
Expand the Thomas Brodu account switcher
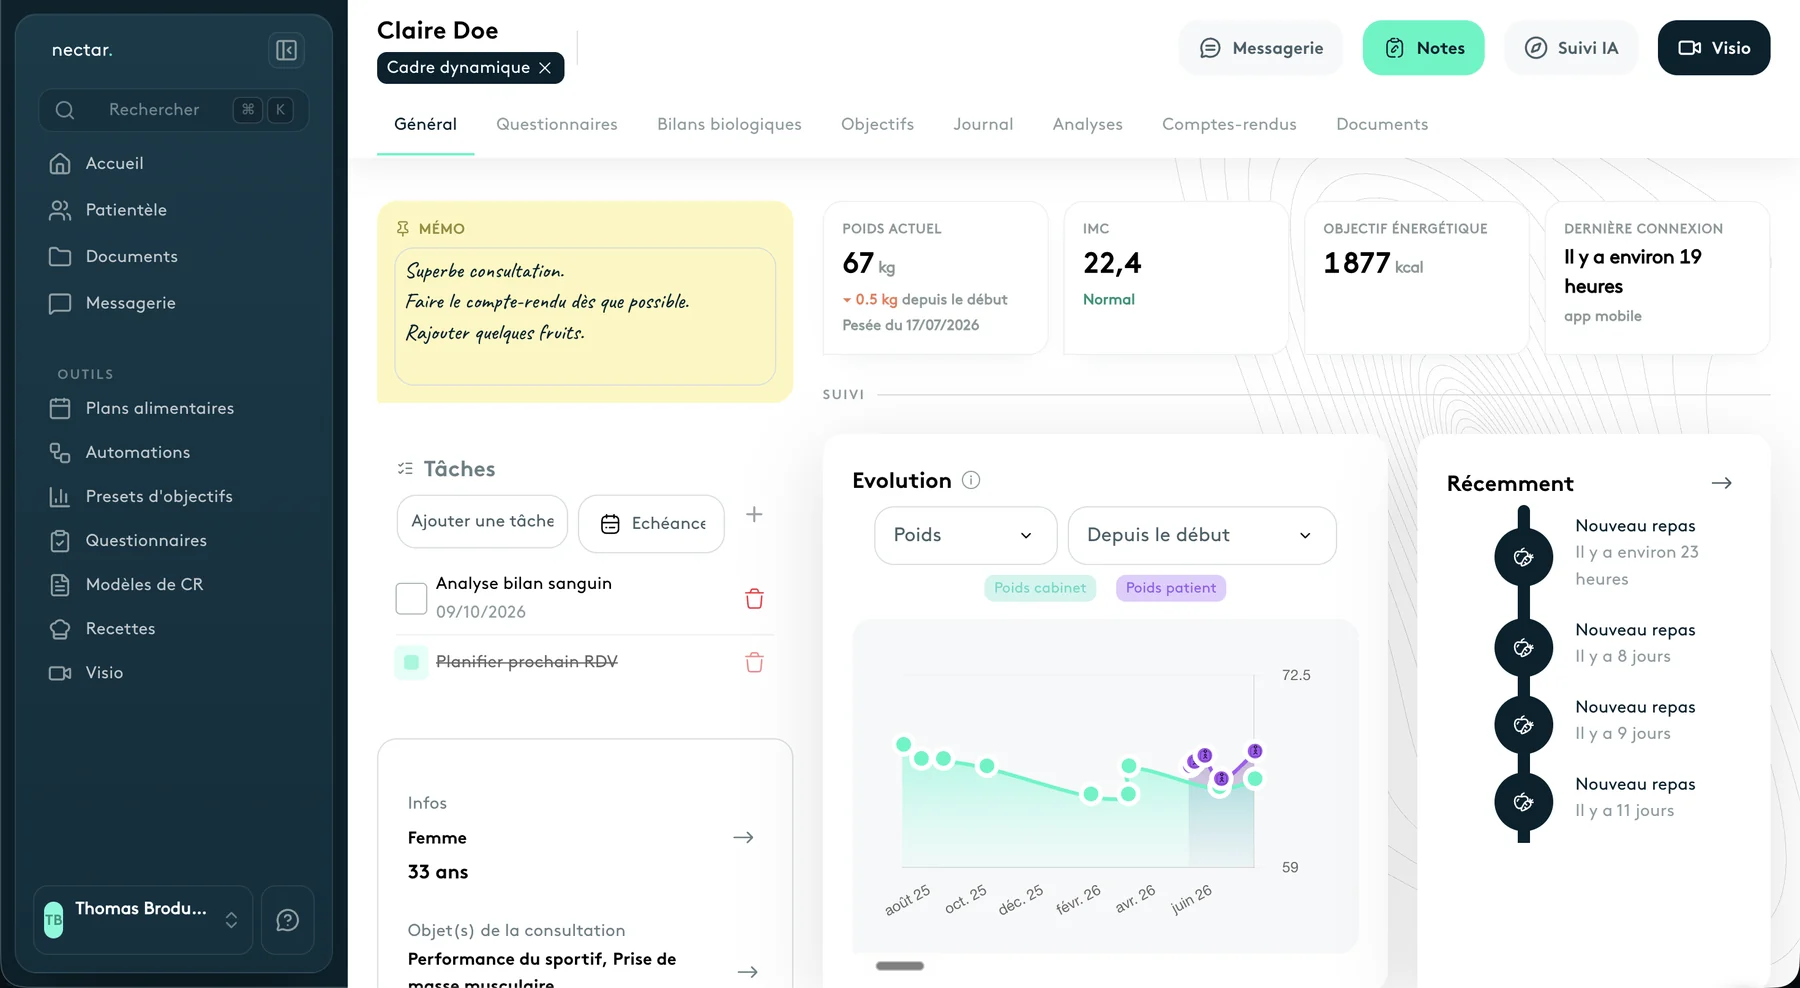click(x=143, y=920)
